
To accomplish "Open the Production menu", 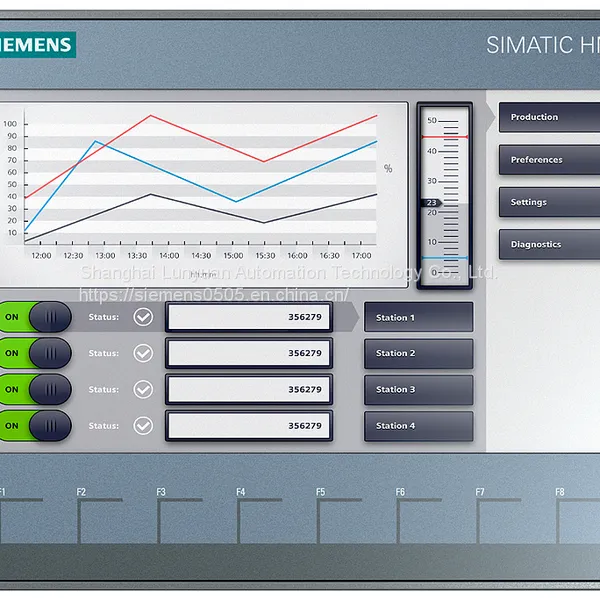I will pos(549,117).
